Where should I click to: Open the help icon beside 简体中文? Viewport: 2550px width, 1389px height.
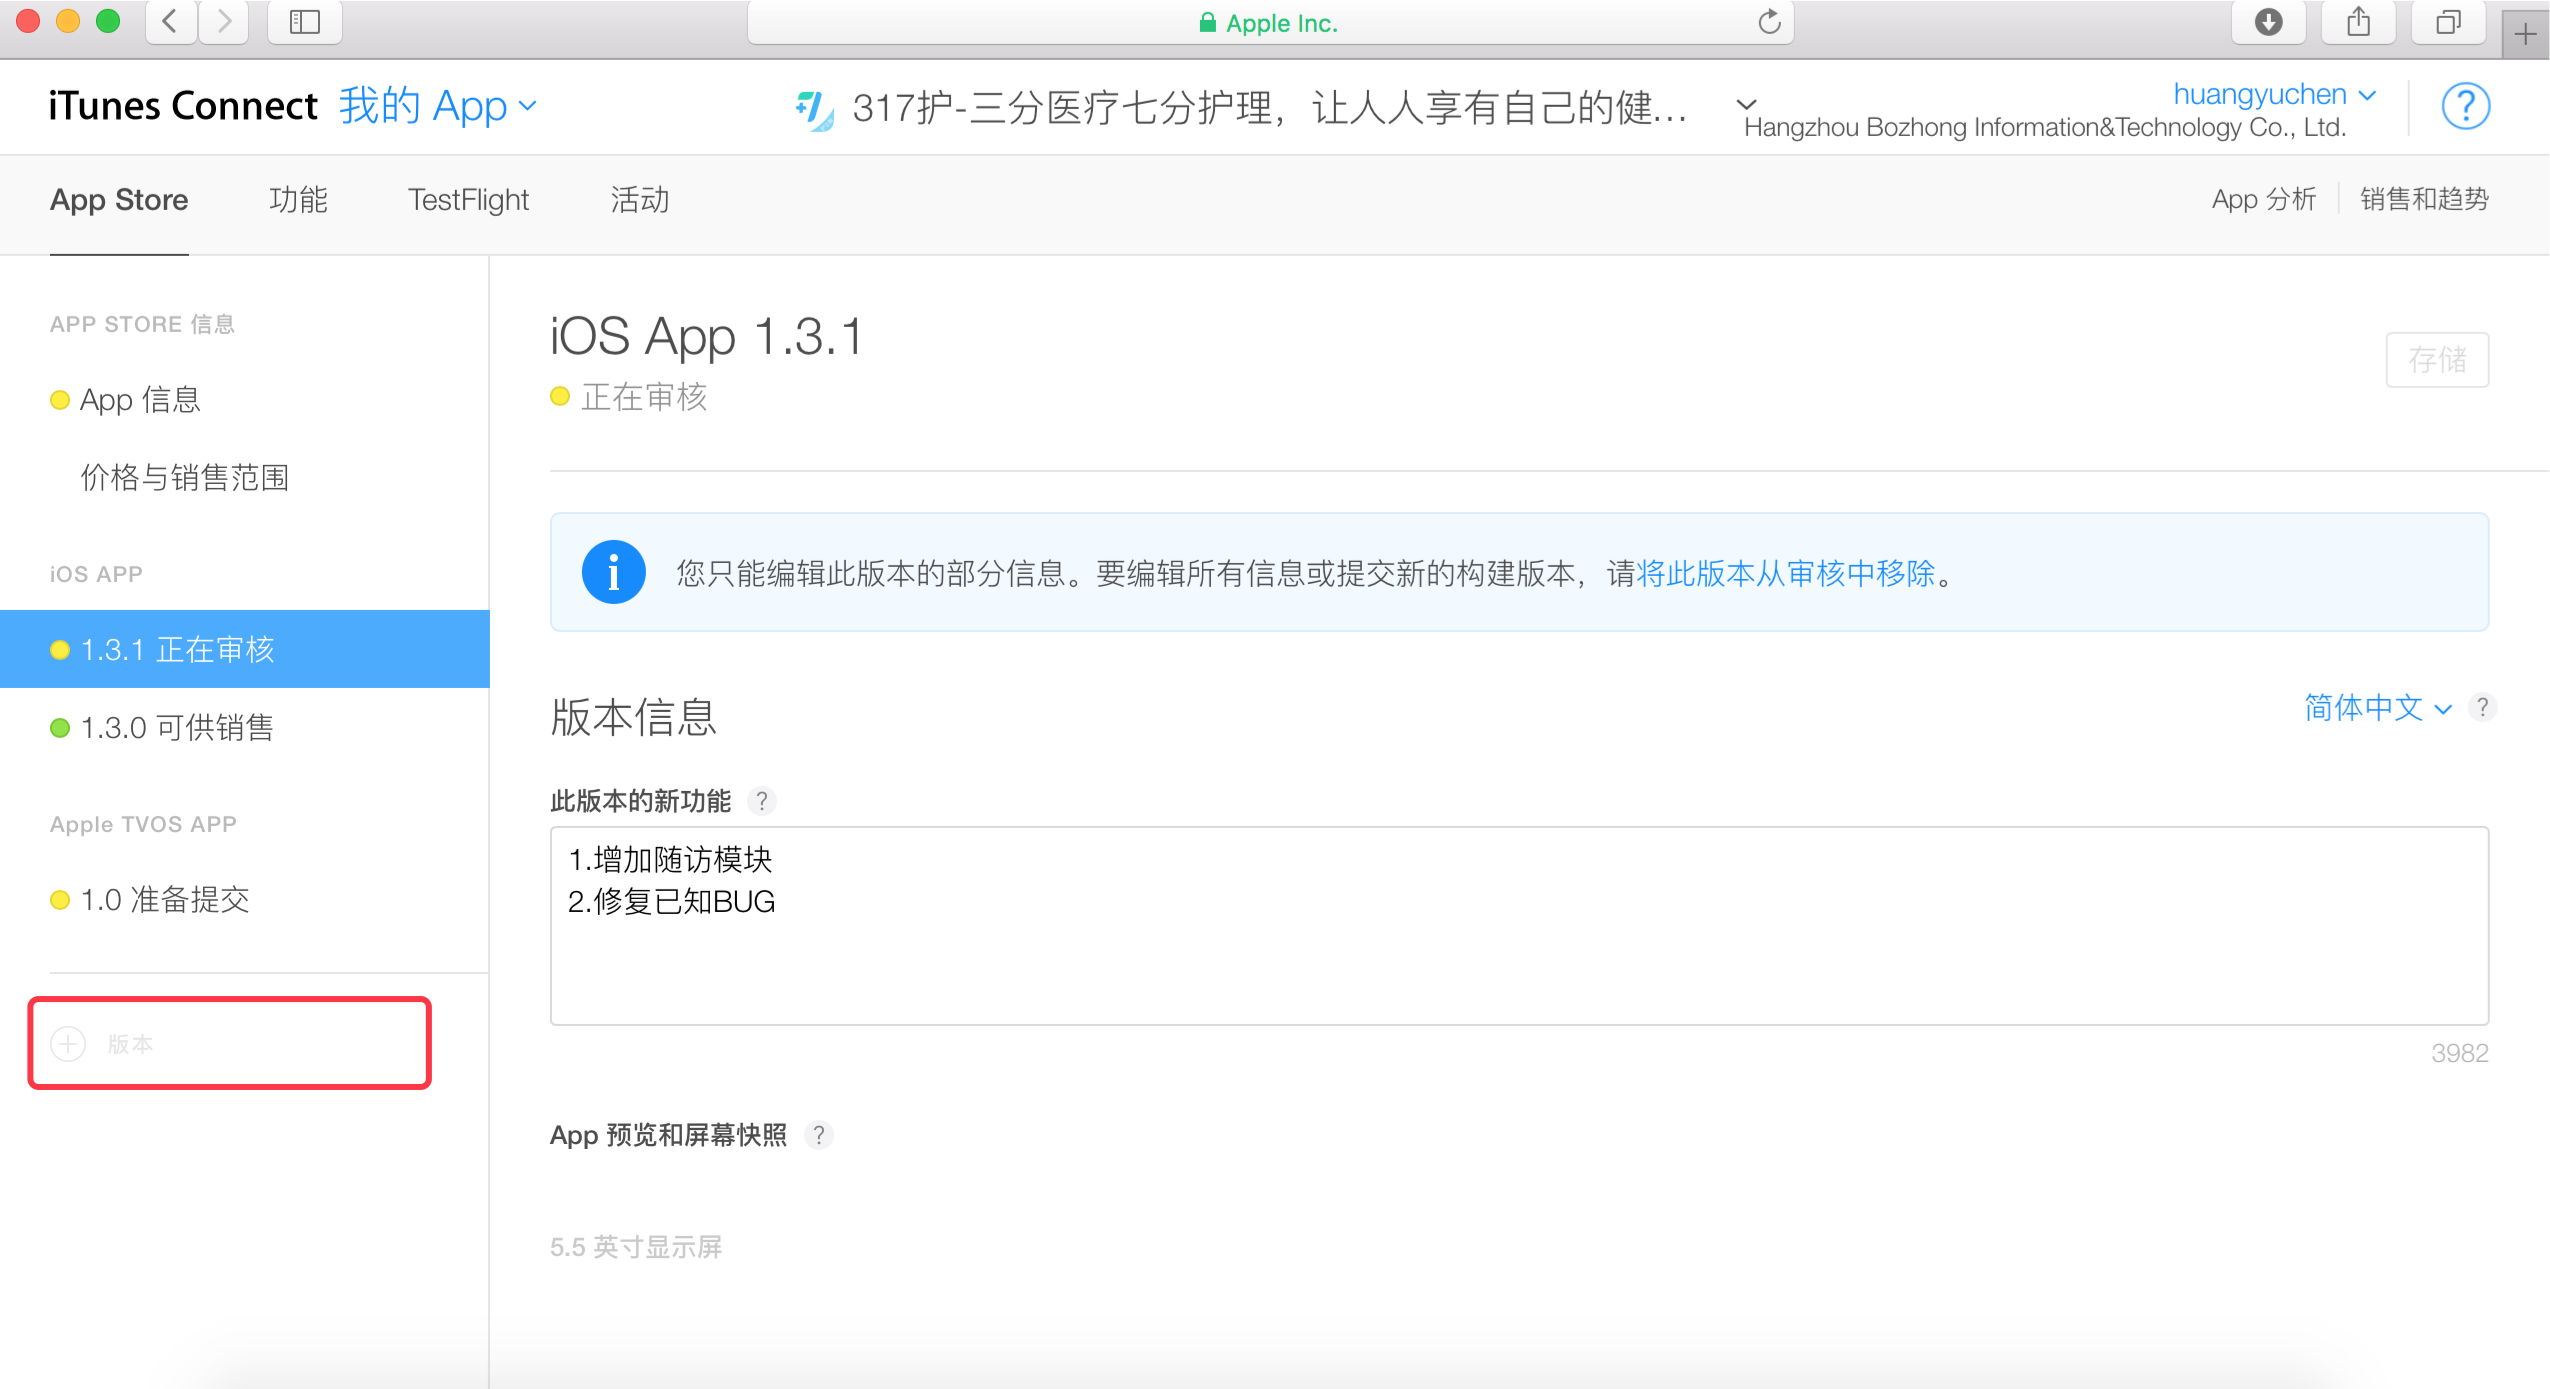[2482, 708]
